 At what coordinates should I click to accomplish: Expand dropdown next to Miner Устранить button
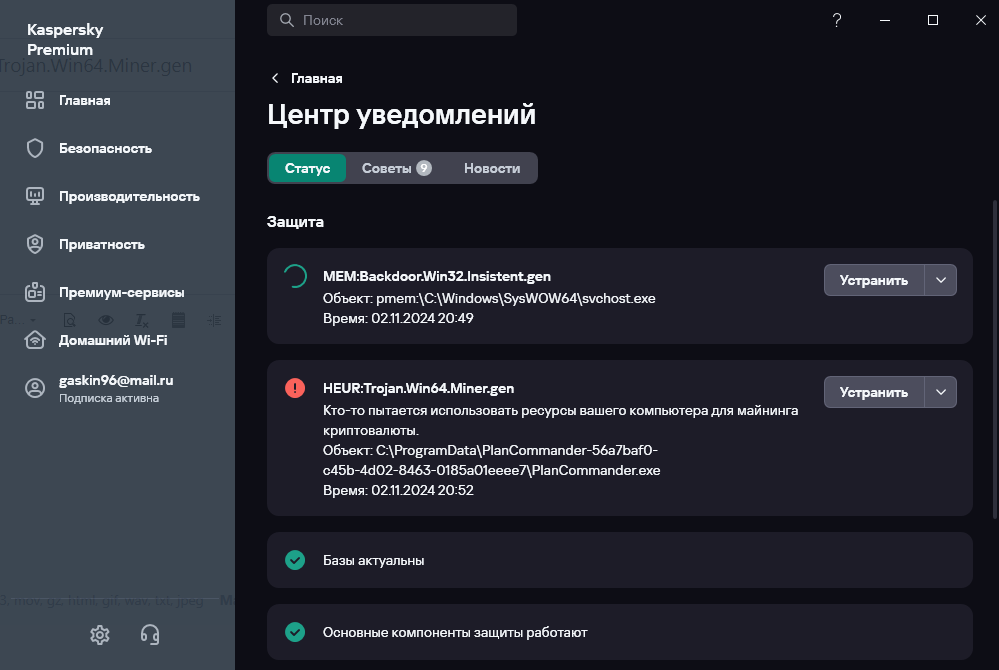pos(941,392)
